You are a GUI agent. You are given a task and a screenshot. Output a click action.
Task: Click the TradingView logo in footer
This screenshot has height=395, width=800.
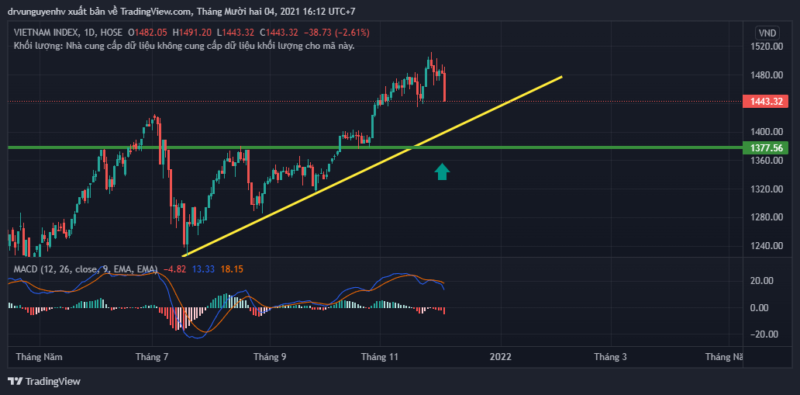coord(44,381)
